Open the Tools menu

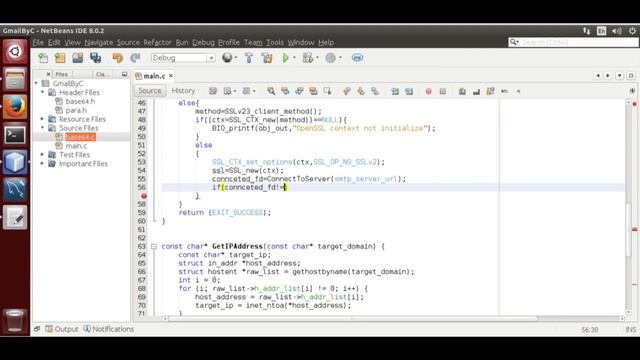[x=275, y=42]
